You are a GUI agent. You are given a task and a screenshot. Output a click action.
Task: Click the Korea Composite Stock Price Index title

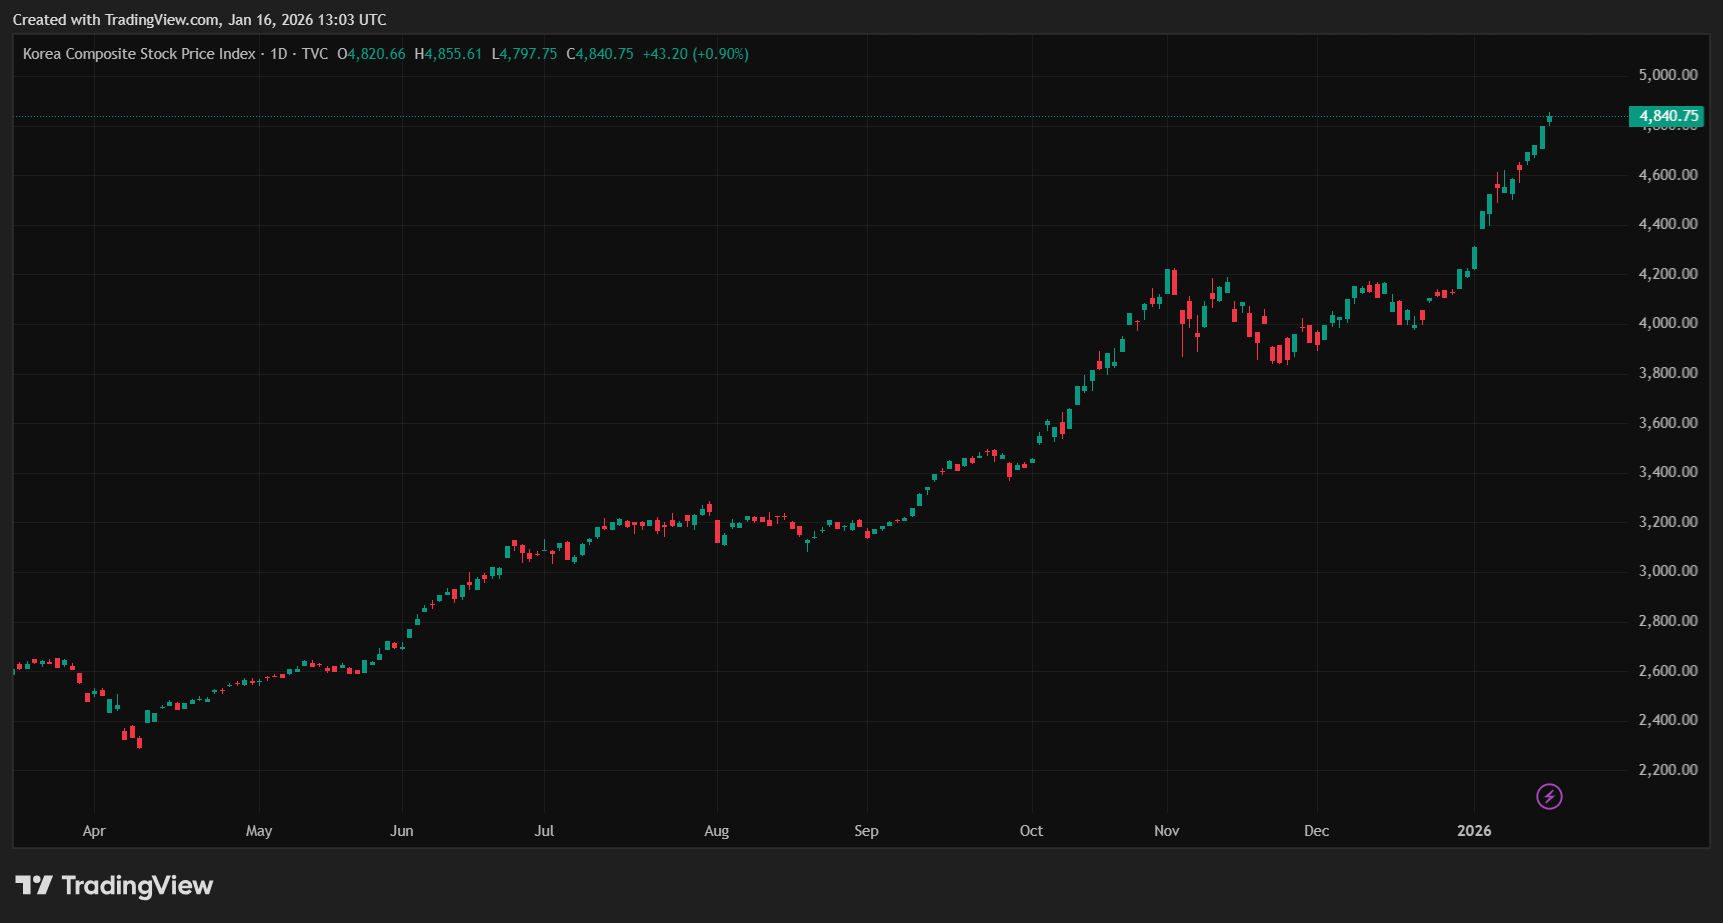139,54
